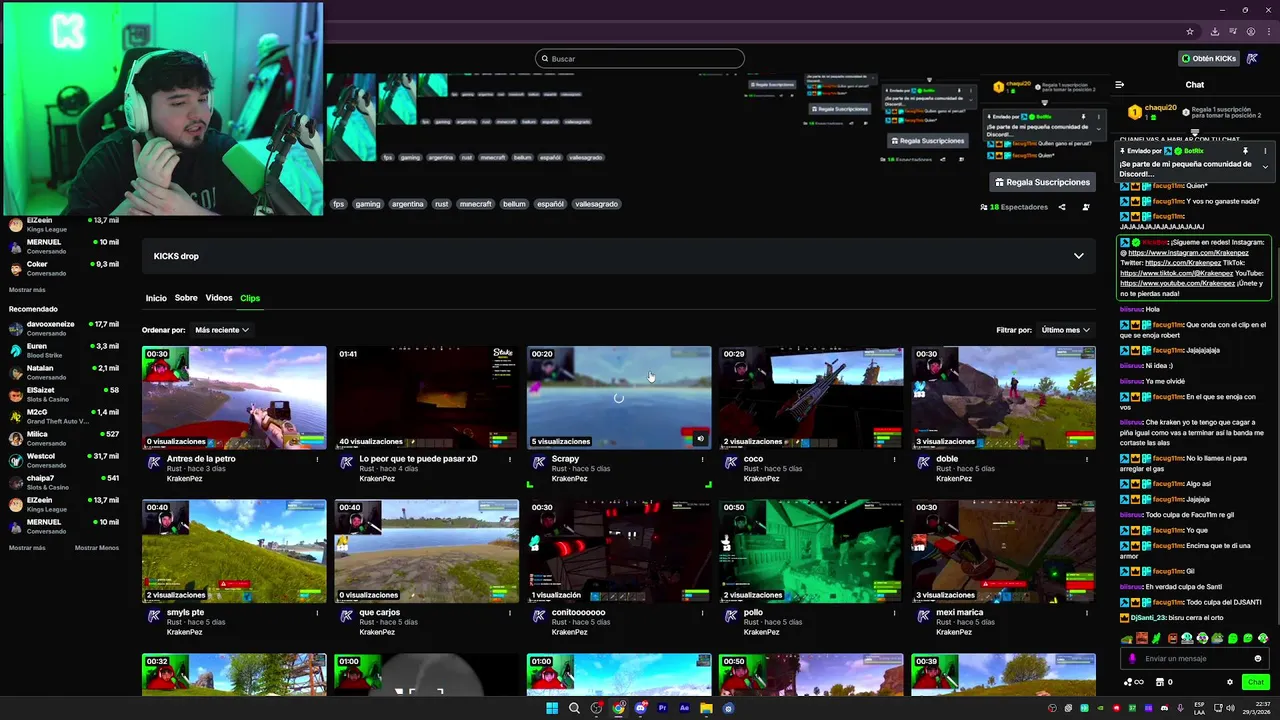Image resolution: width=1280 pixels, height=720 pixels.
Task: Open options menu for clip pollo
Action: tap(894, 612)
